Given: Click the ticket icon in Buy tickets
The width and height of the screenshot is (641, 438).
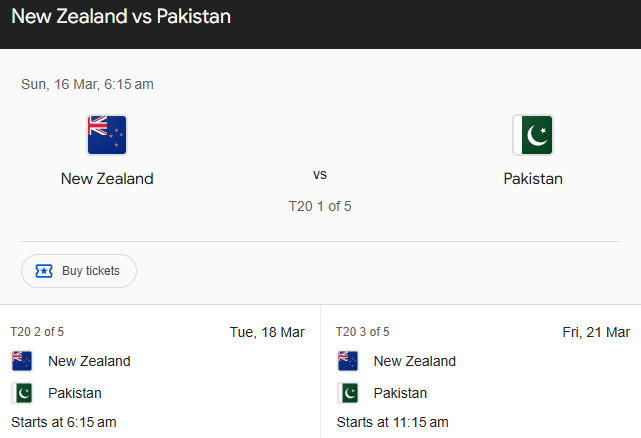Looking at the screenshot, I should [x=44, y=271].
